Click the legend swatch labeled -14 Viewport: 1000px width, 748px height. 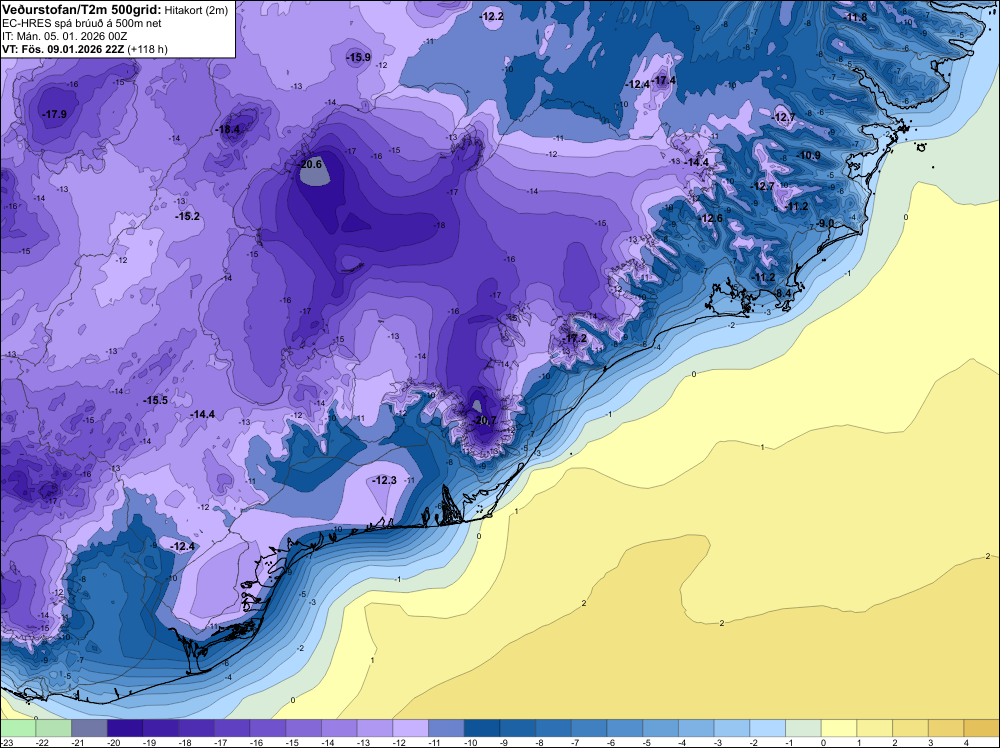(x=339, y=728)
